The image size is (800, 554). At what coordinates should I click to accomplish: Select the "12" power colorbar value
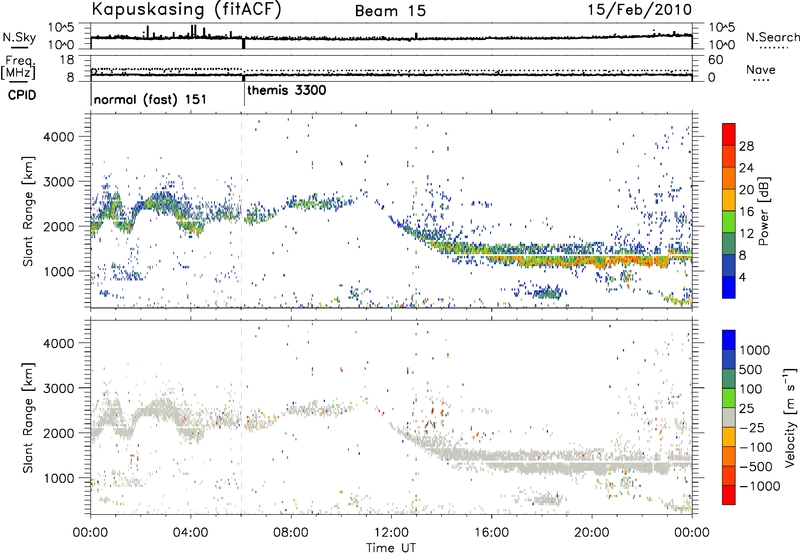pyautogui.click(x=746, y=234)
